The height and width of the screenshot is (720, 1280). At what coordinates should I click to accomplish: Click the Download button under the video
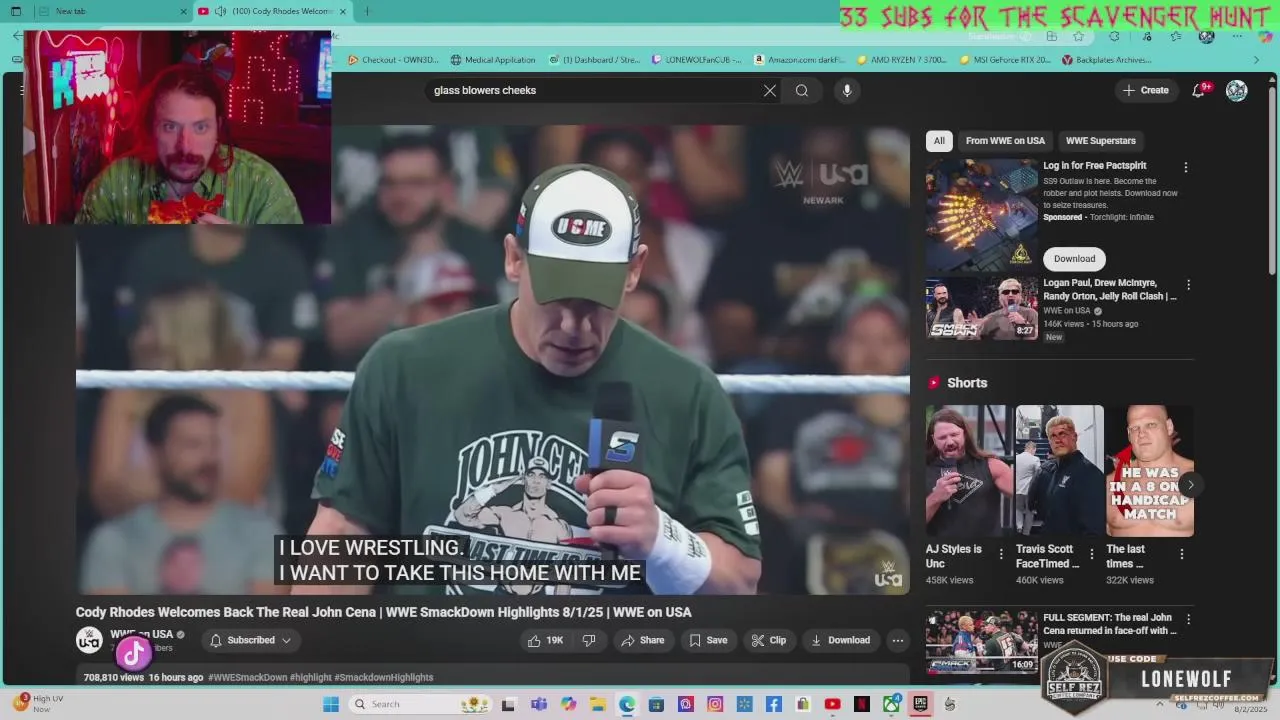(x=840, y=640)
